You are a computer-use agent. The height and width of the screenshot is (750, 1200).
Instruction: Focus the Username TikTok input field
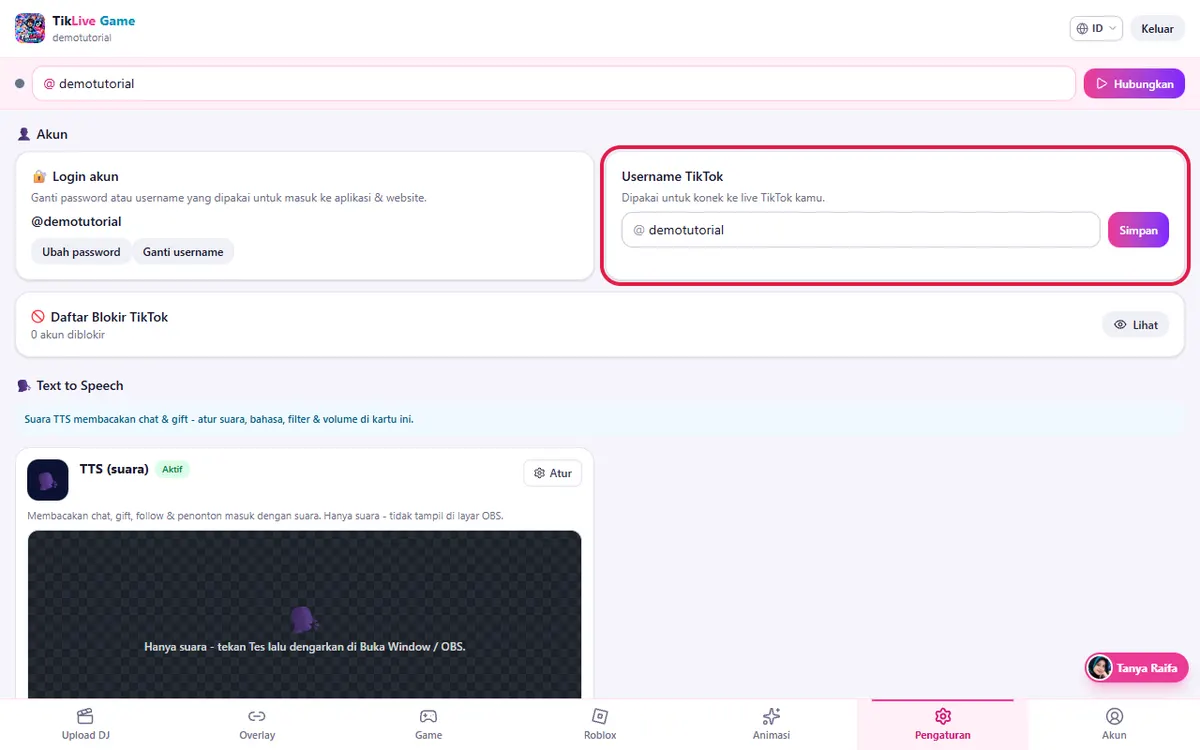coord(861,230)
